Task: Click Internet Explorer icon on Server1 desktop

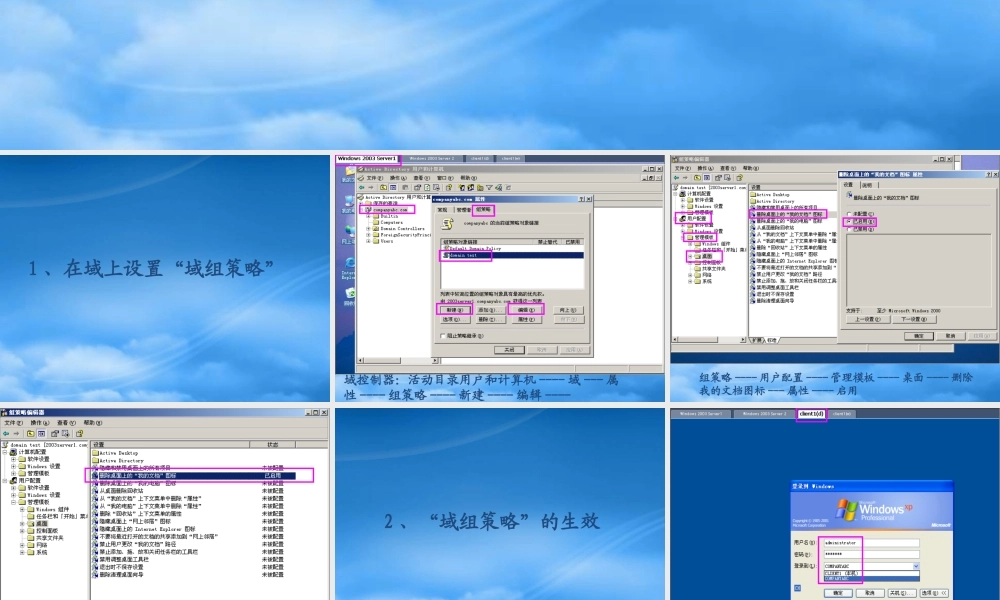Action: point(350,263)
